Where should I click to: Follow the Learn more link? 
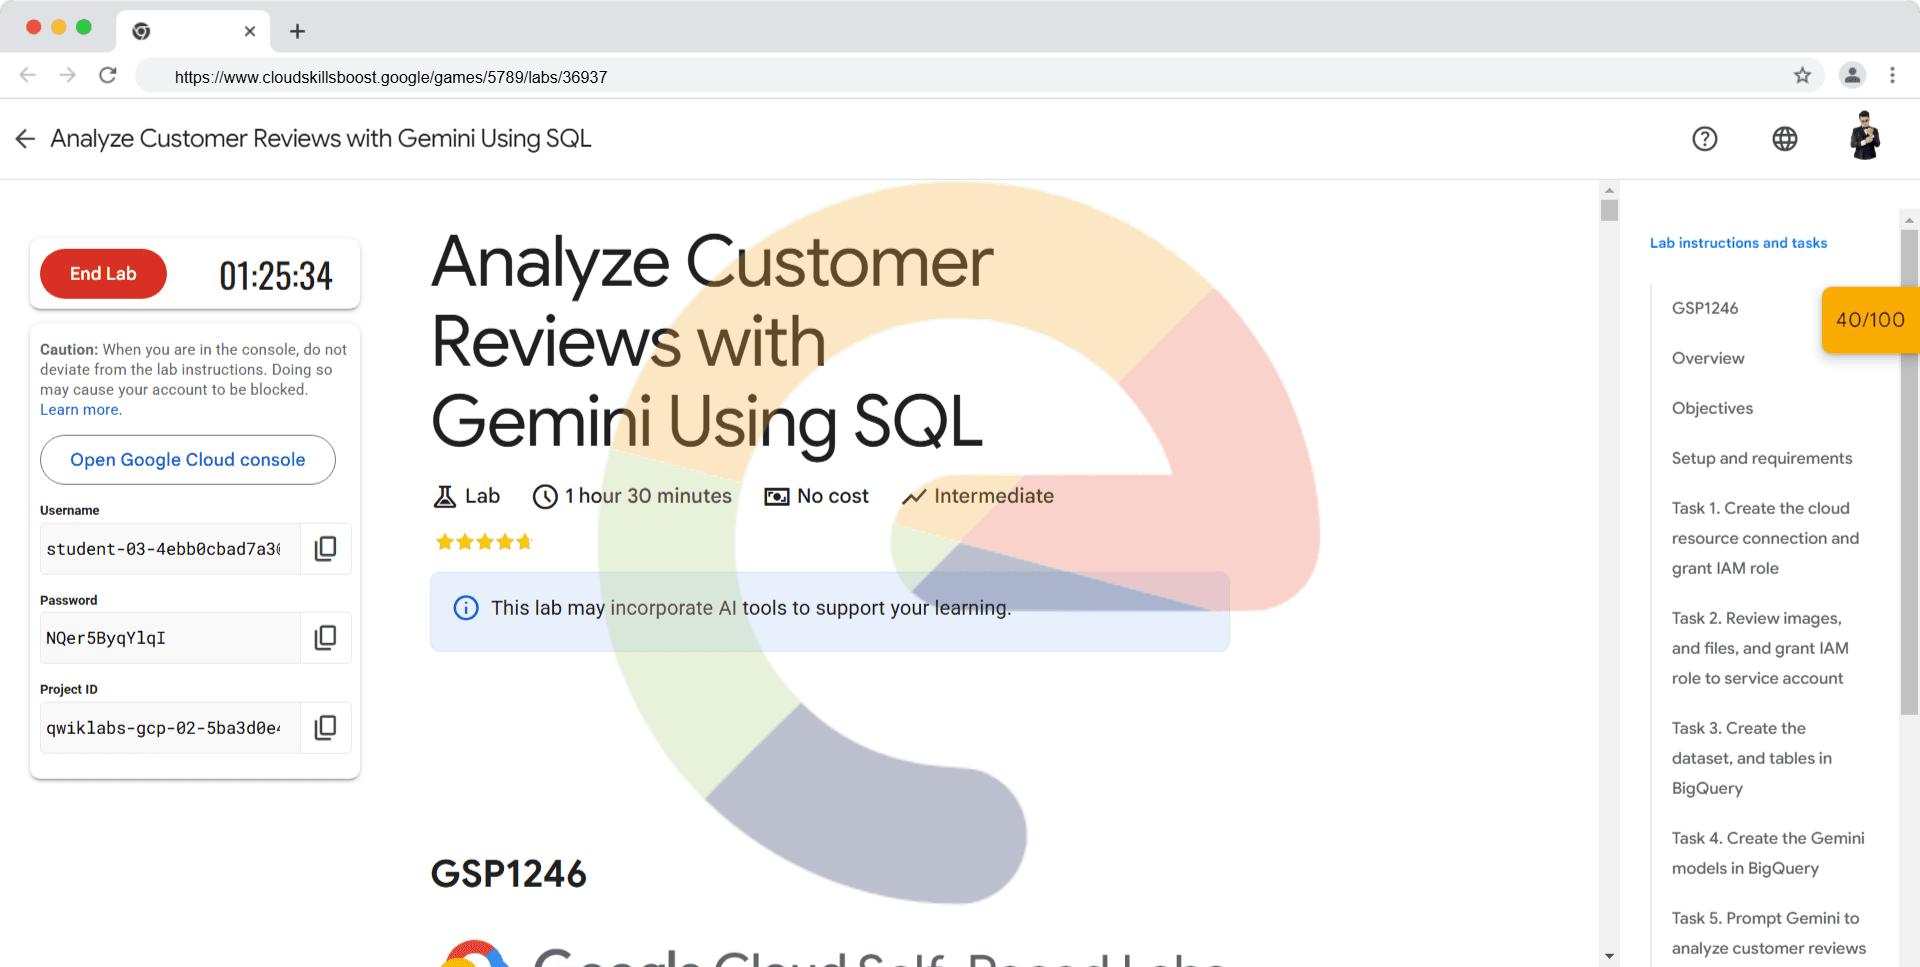click(81, 410)
